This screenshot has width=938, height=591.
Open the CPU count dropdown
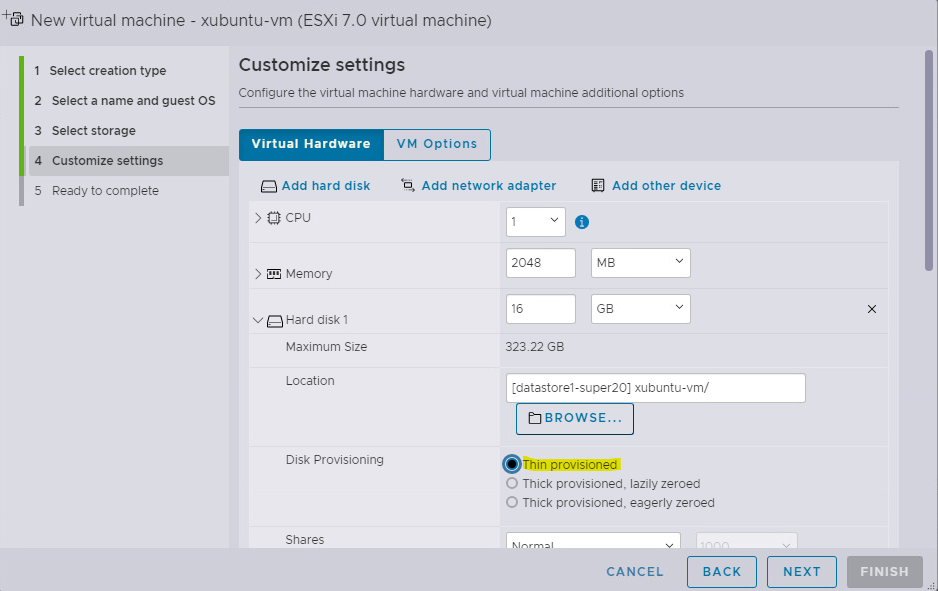click(x=536, y=221)
